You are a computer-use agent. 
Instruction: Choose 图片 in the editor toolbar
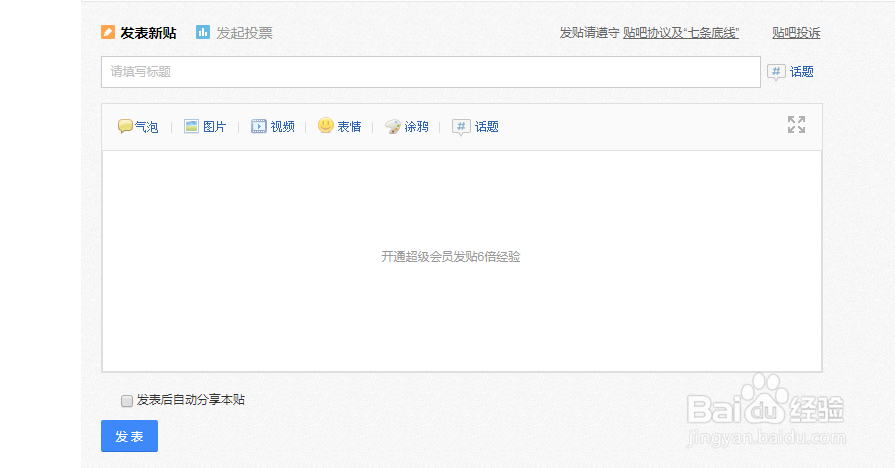[215, 127]
